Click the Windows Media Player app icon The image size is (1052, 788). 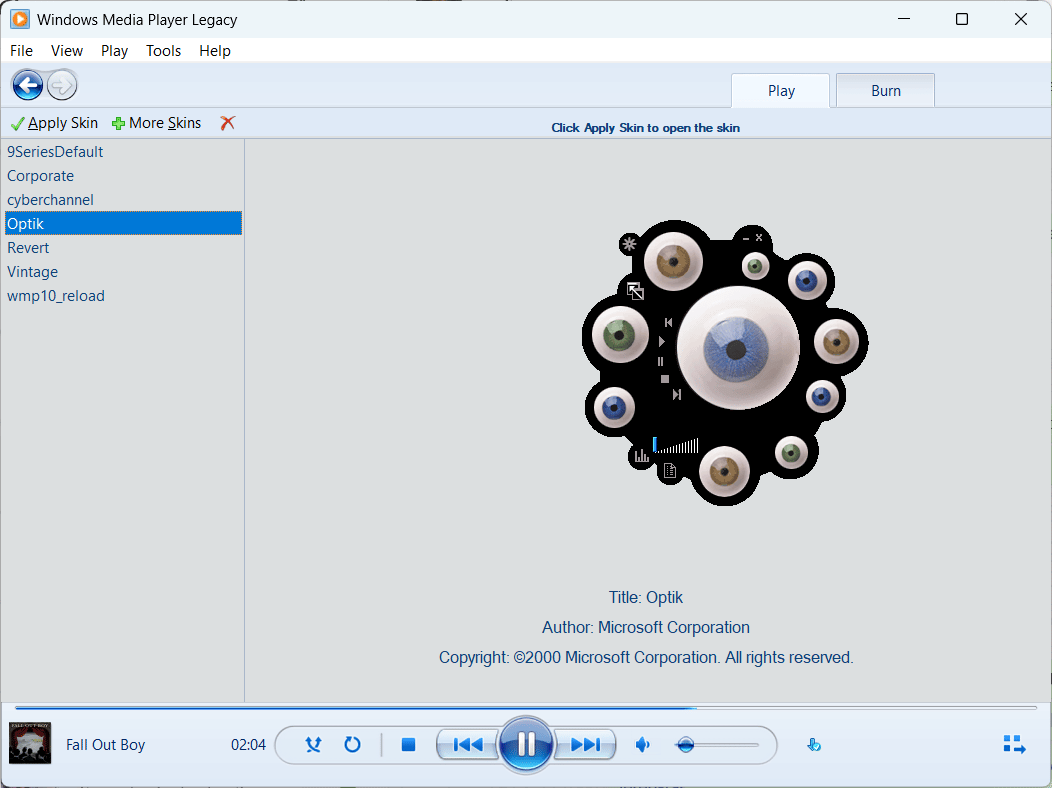coord(20,19)
